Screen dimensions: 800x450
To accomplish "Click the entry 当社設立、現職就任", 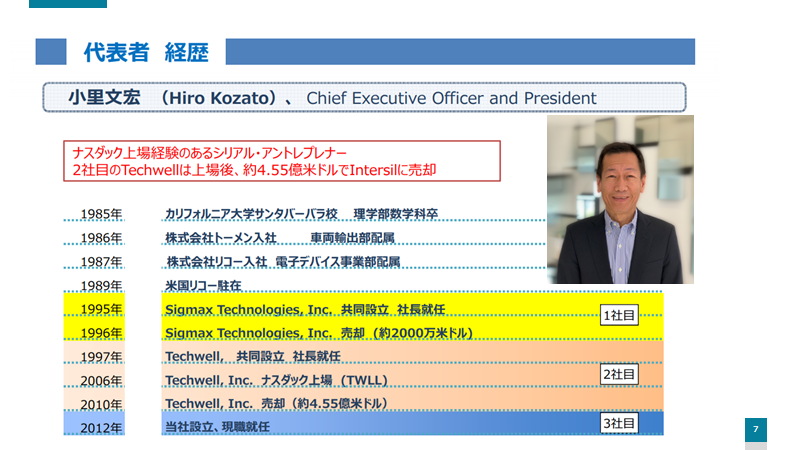I will (217, 427).
